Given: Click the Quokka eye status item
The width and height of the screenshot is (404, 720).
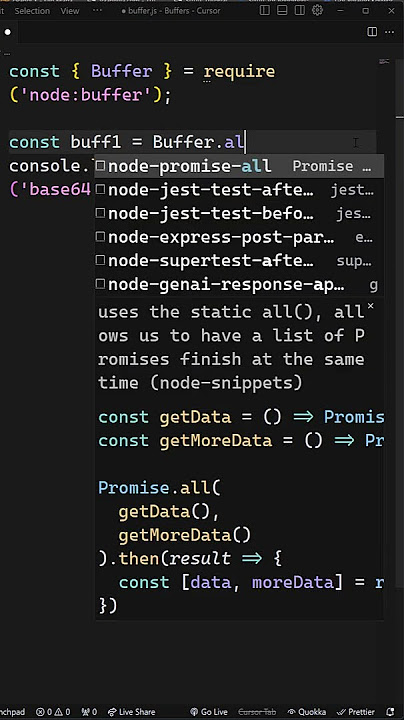Looking at the screenshot, I should pos(306,712).
